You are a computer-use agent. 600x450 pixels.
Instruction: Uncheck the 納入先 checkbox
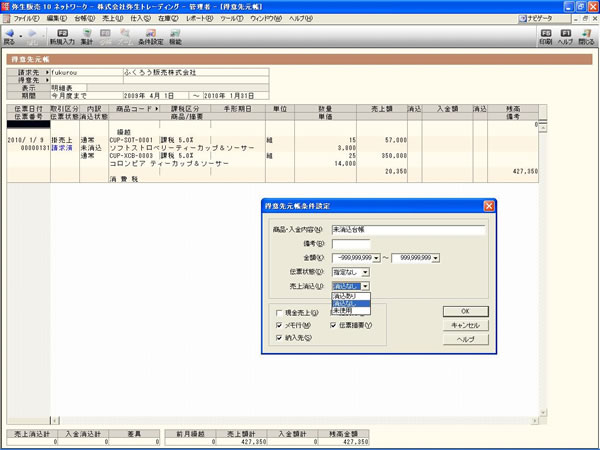click(x=279, y=338)
